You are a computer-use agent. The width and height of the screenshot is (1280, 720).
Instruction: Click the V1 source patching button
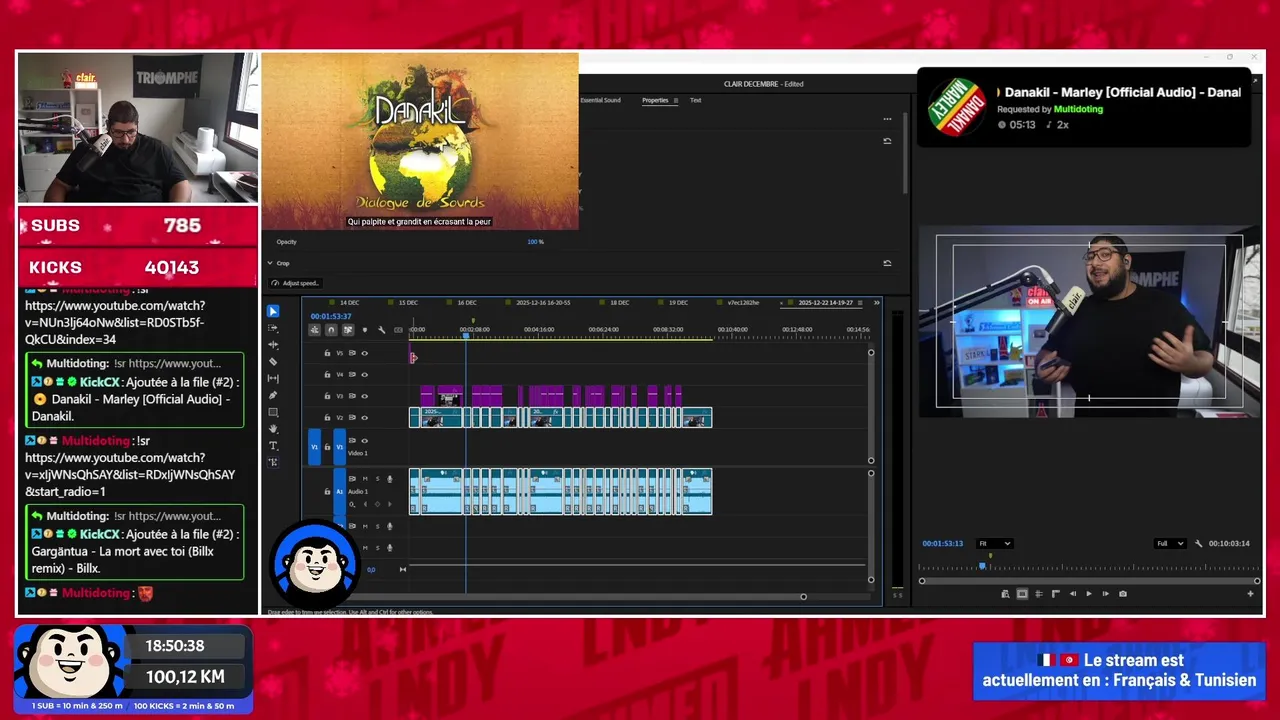(314, 446)
